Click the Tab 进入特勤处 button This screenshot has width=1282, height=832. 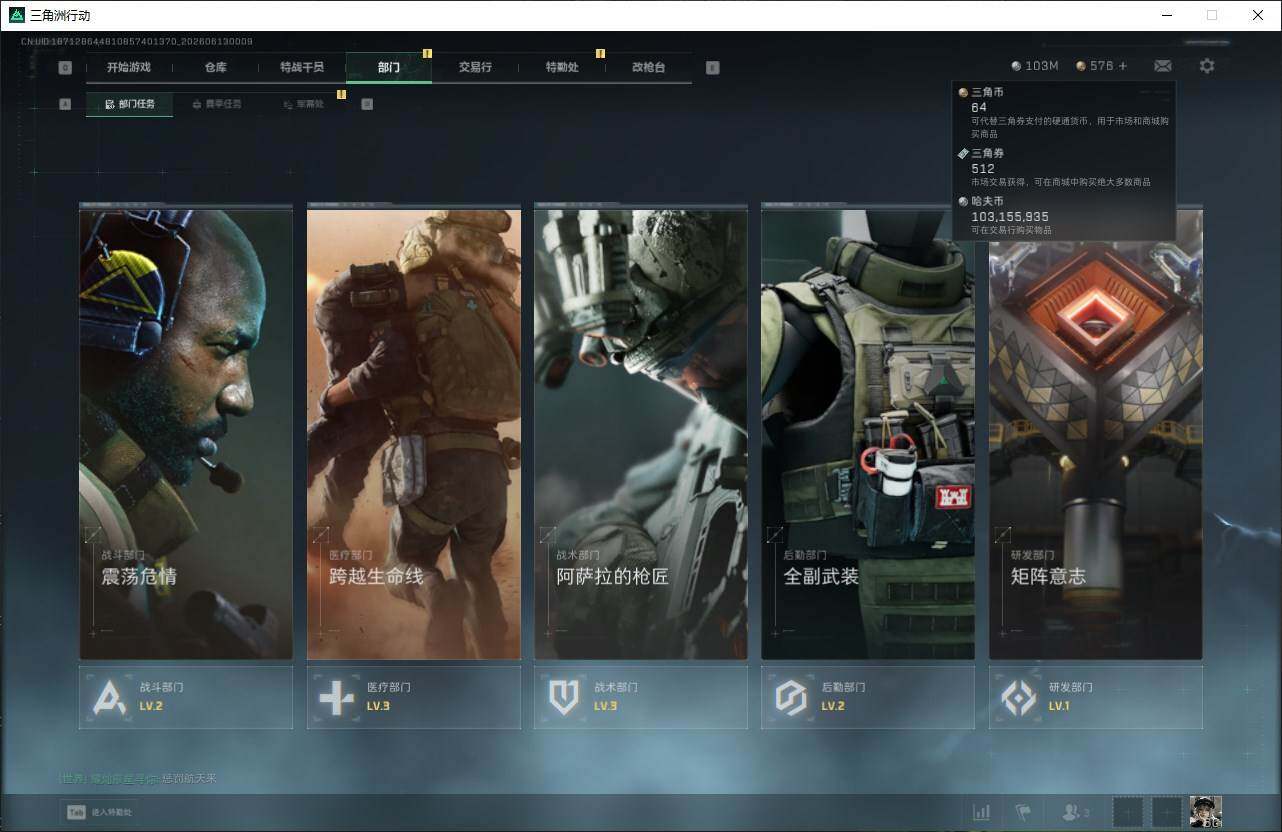click(101, 812)
